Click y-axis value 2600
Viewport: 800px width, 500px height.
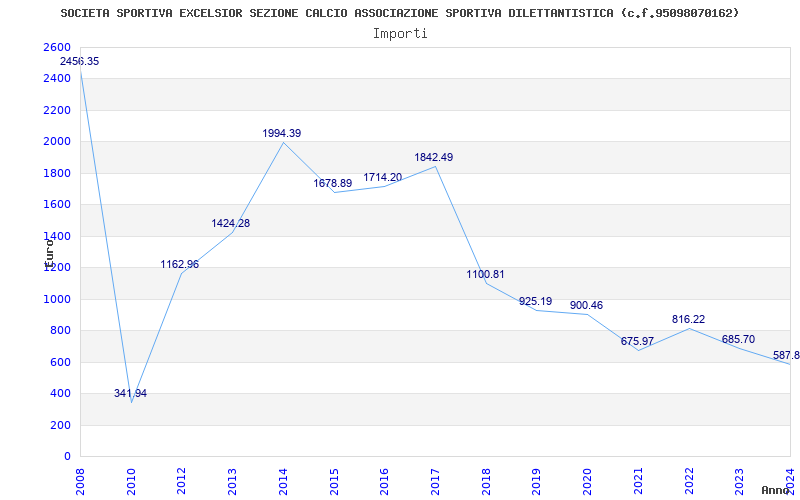click(x=57, y=47)
